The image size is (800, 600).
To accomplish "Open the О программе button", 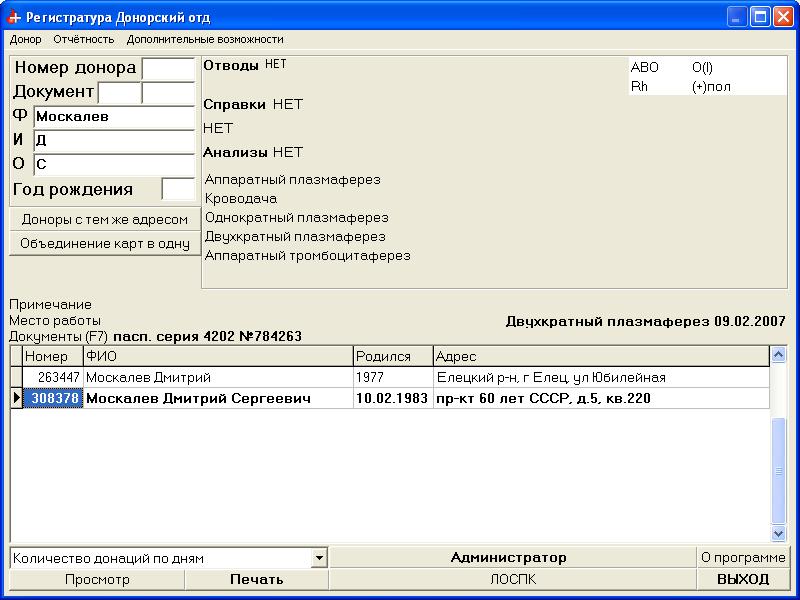I will click(742, 558).
